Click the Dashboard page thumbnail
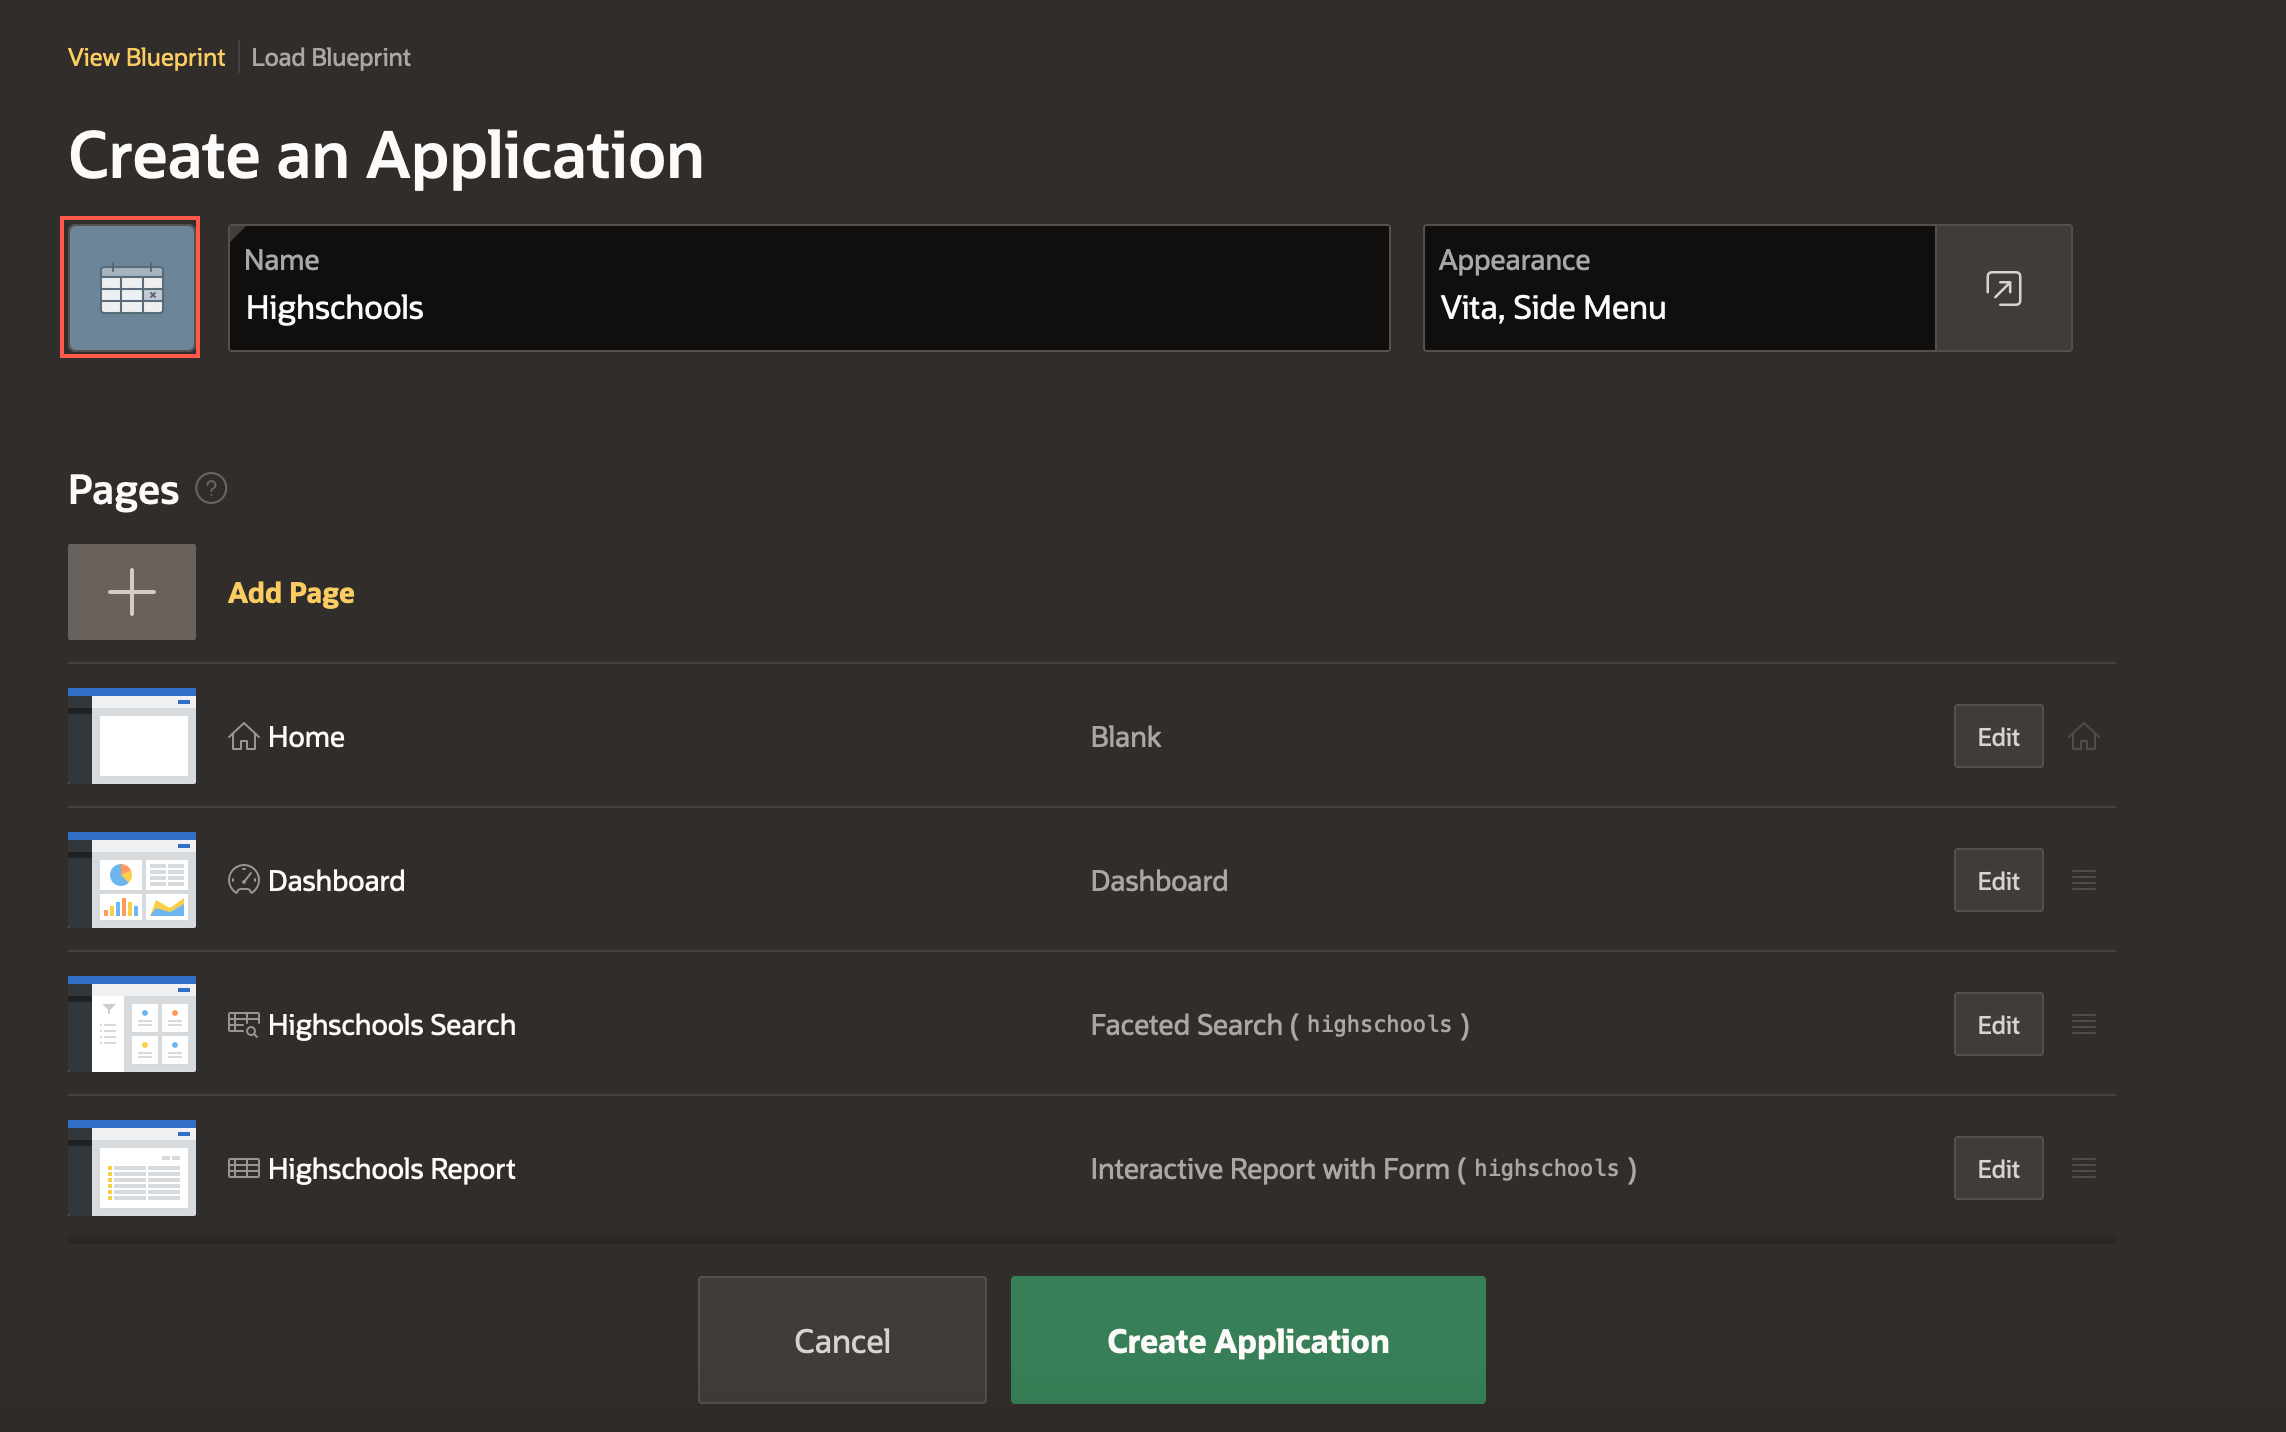The width and height of the screenshot is (2286, 1432). tap(132, 880)
